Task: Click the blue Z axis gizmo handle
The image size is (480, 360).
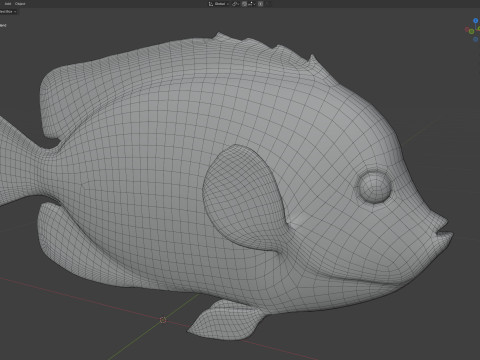Action: 476,21
